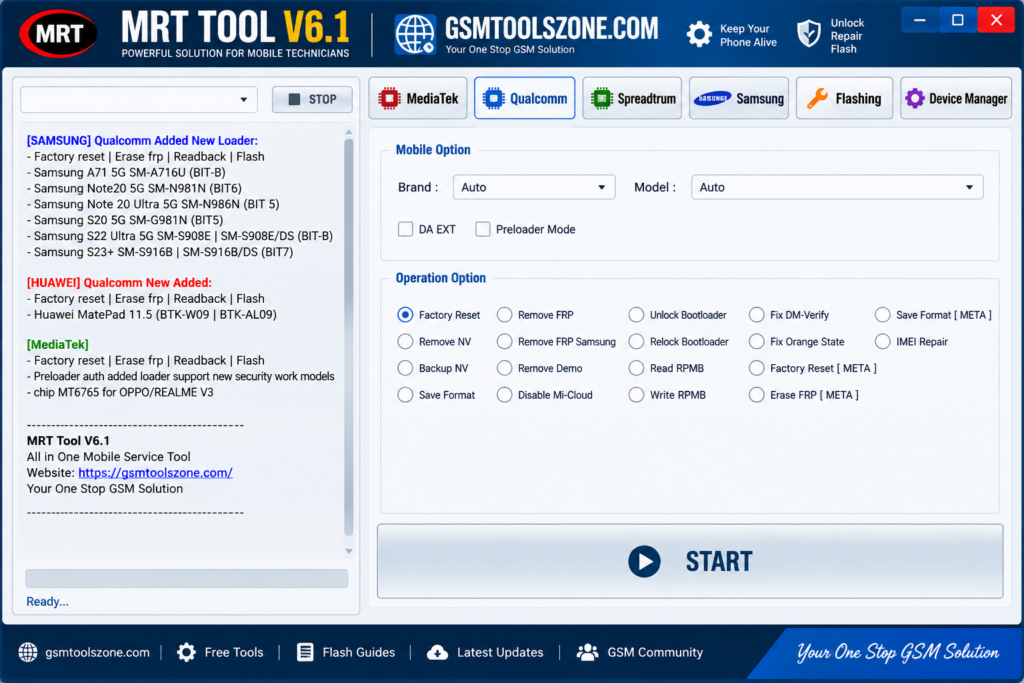The image size is (1024, 683).
Task: Select the Remove FRP radio option
Action: pyautogui.click(x=504, y=315)
